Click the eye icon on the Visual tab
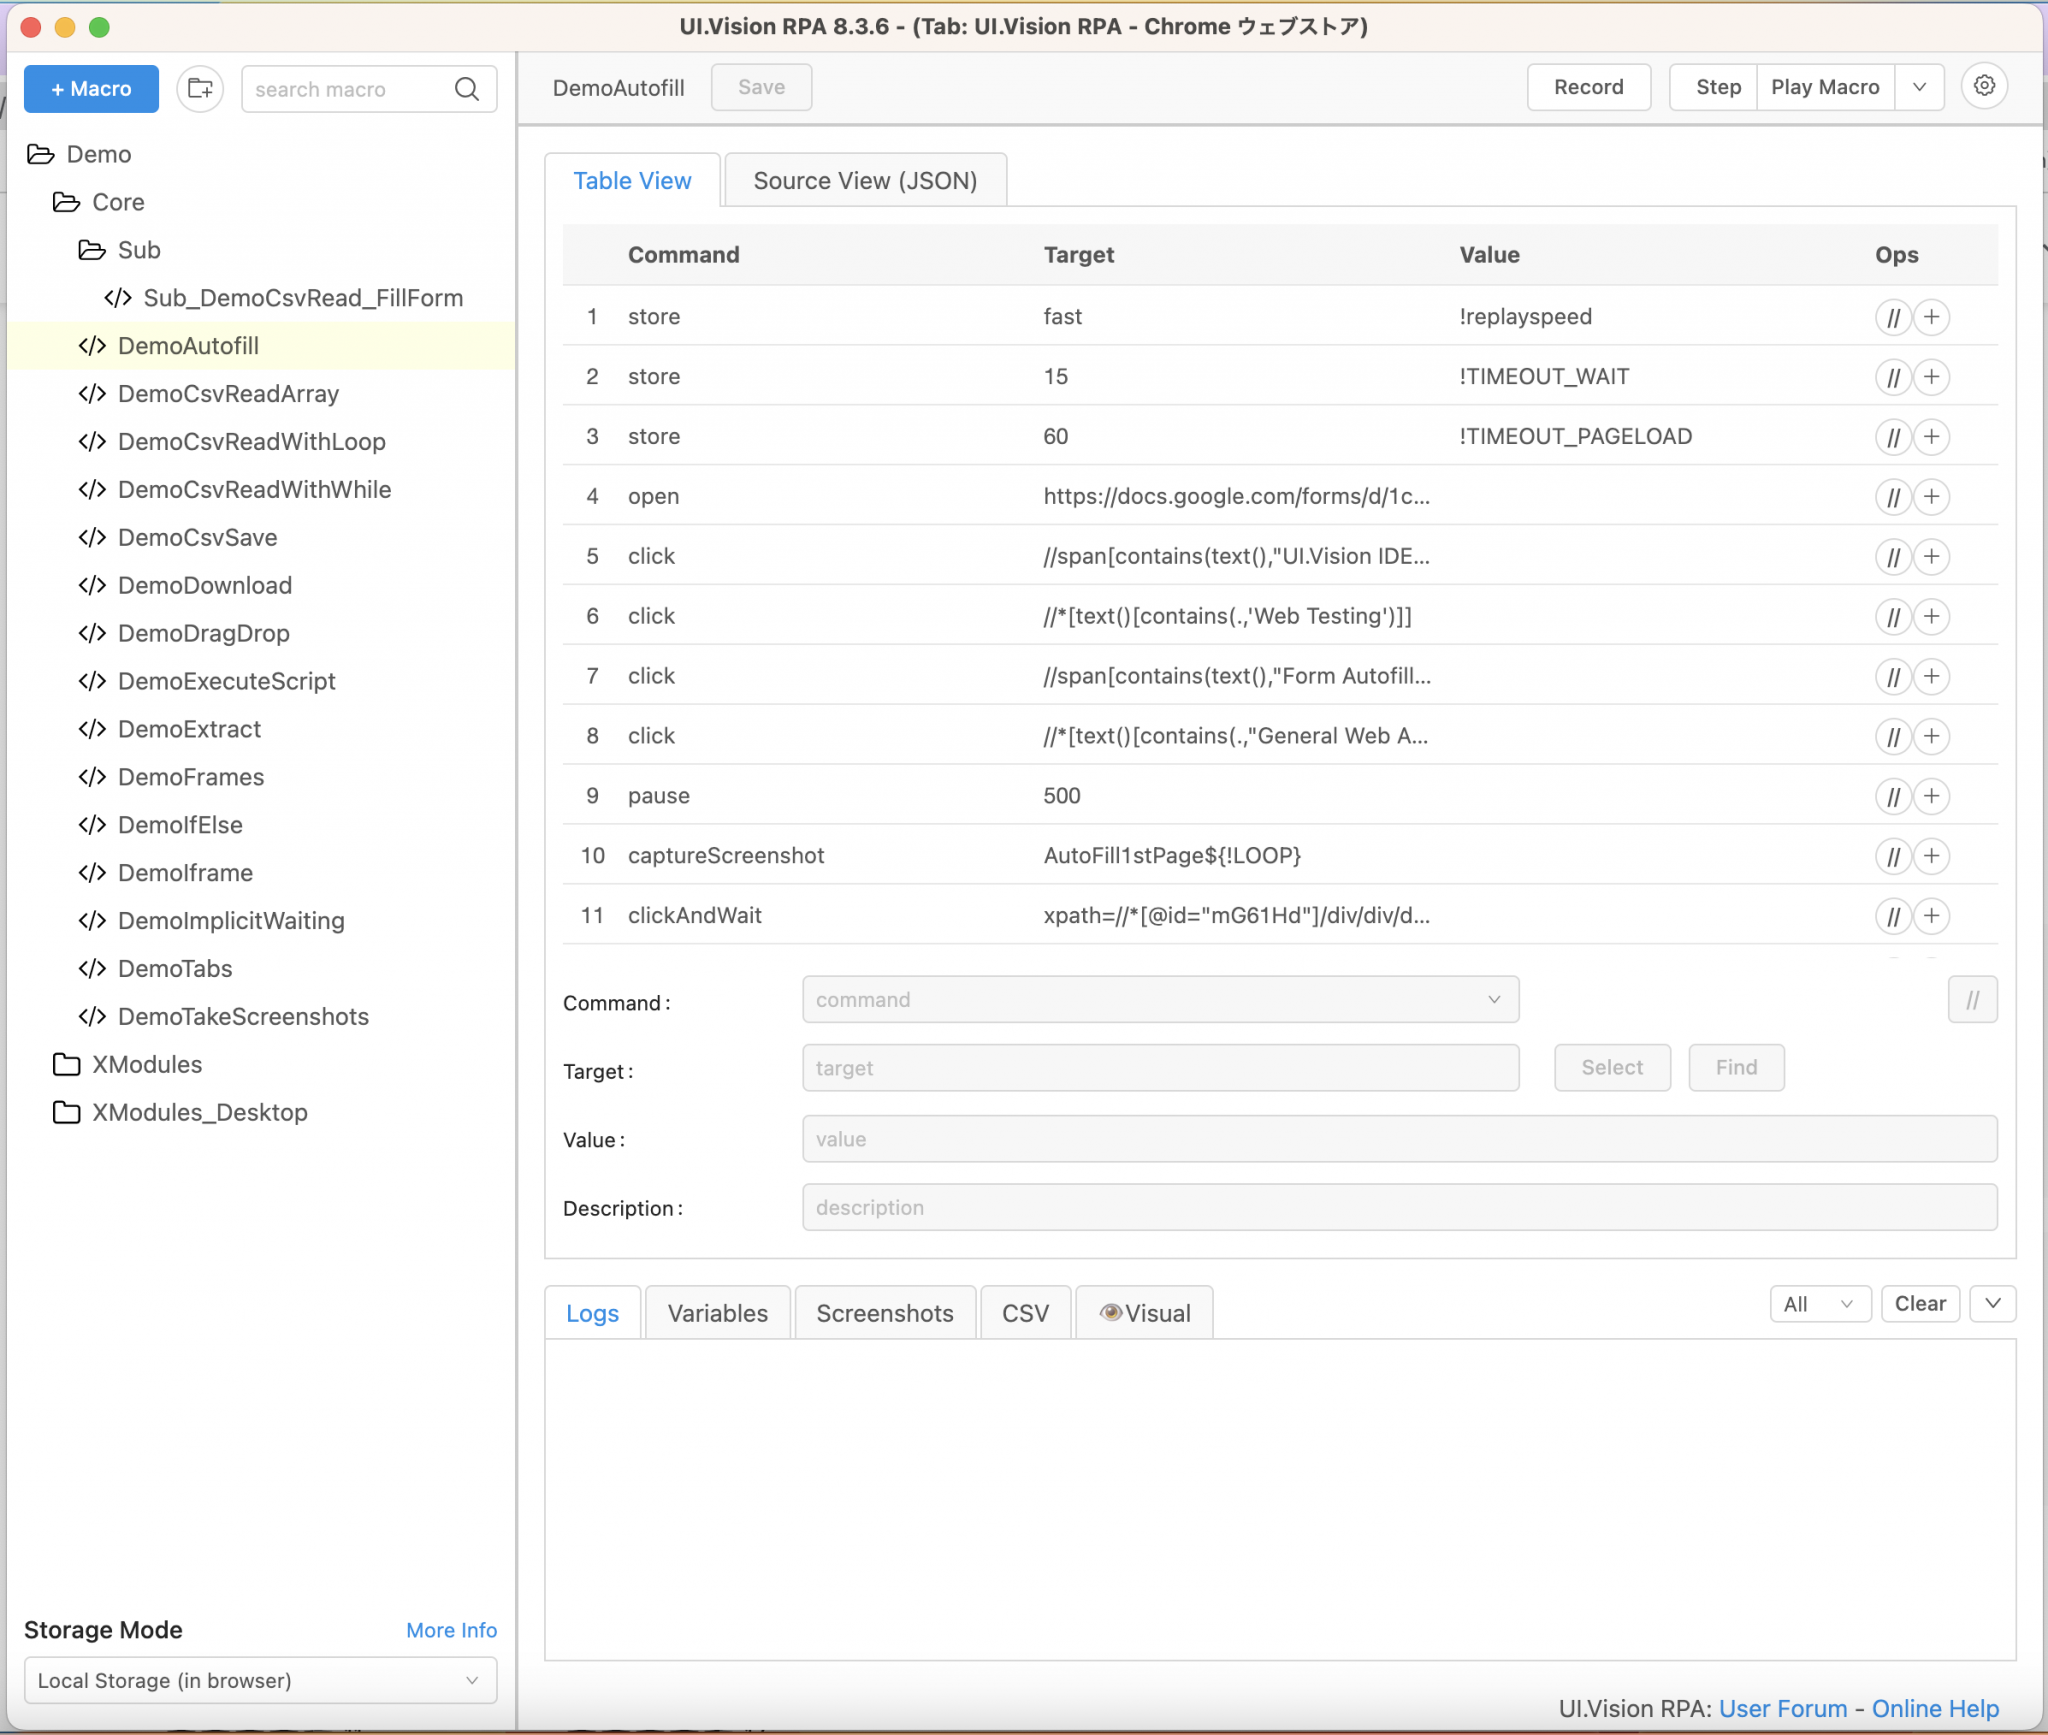The height and width of the screenshot is (1735, 2048). click(x=1110, y=1312)
